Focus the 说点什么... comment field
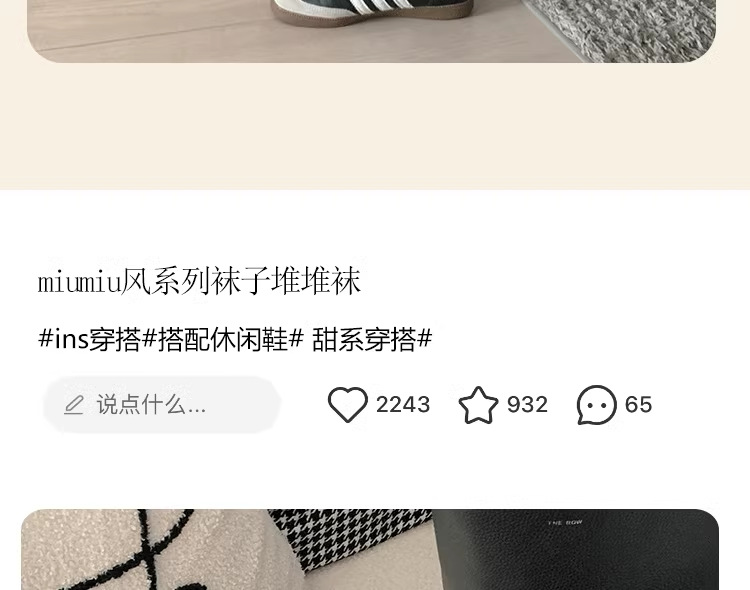750x590 pixels. [162, 405]
